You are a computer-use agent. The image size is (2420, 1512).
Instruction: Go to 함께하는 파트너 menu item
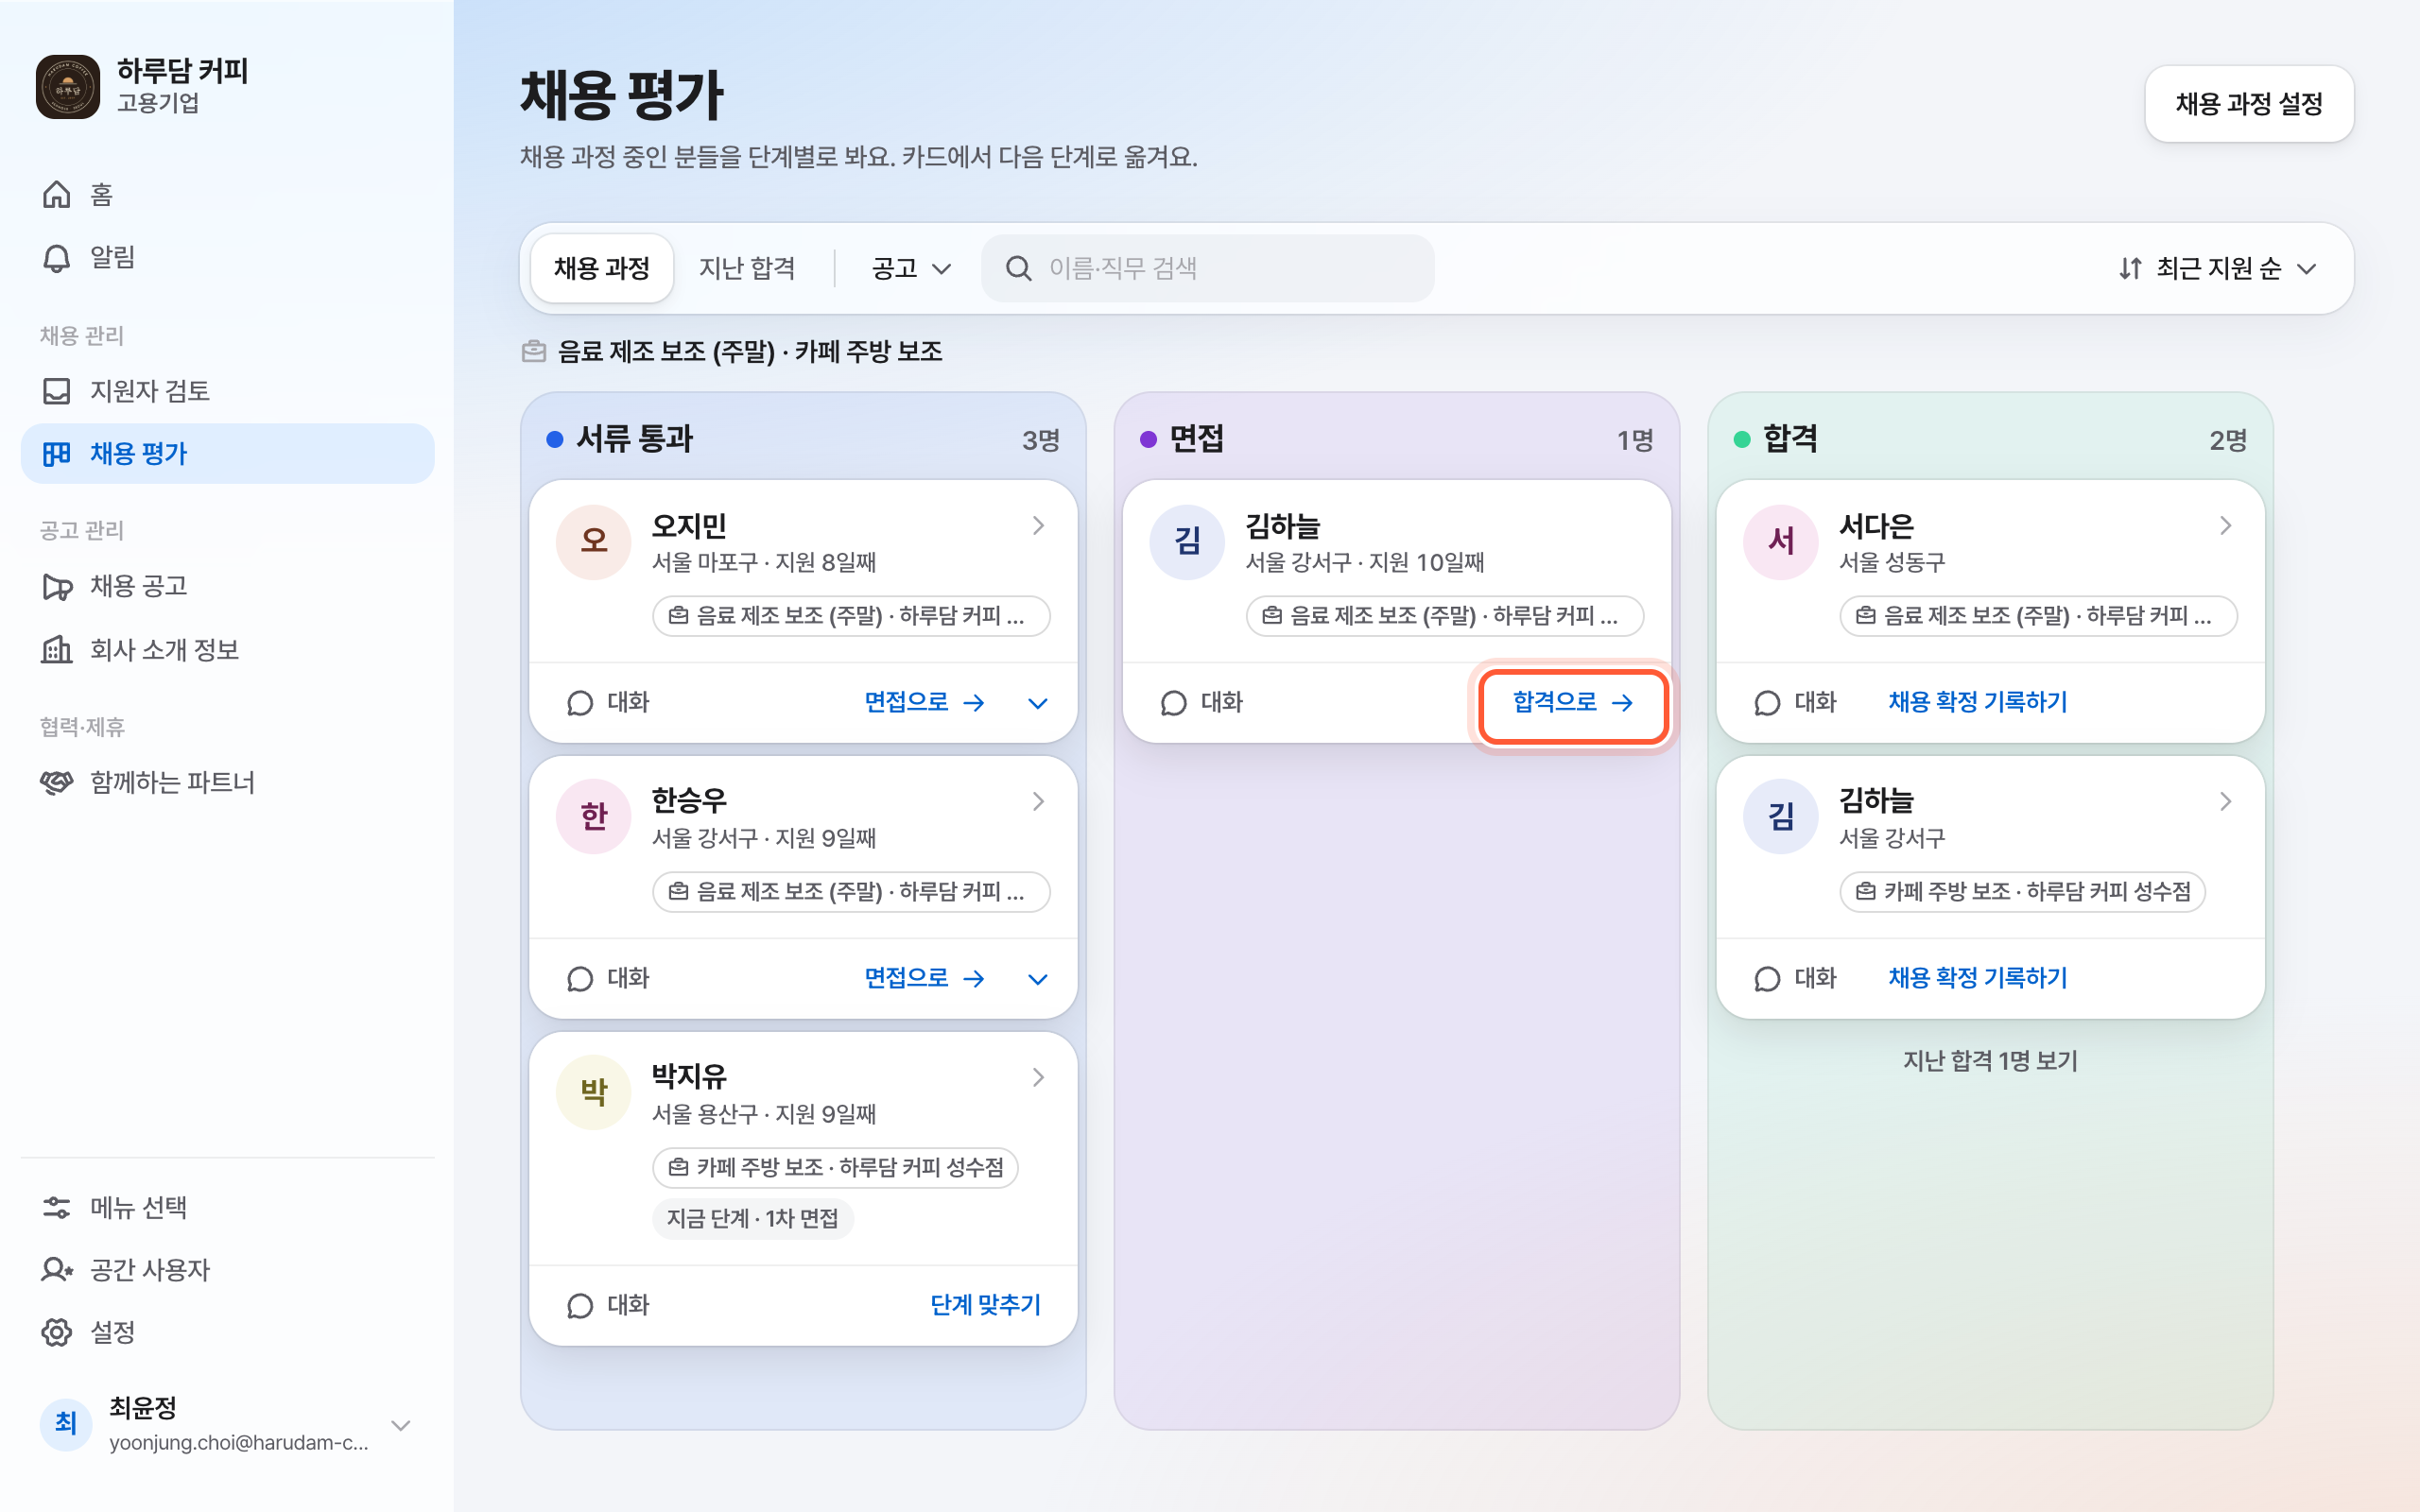[227, 782]
